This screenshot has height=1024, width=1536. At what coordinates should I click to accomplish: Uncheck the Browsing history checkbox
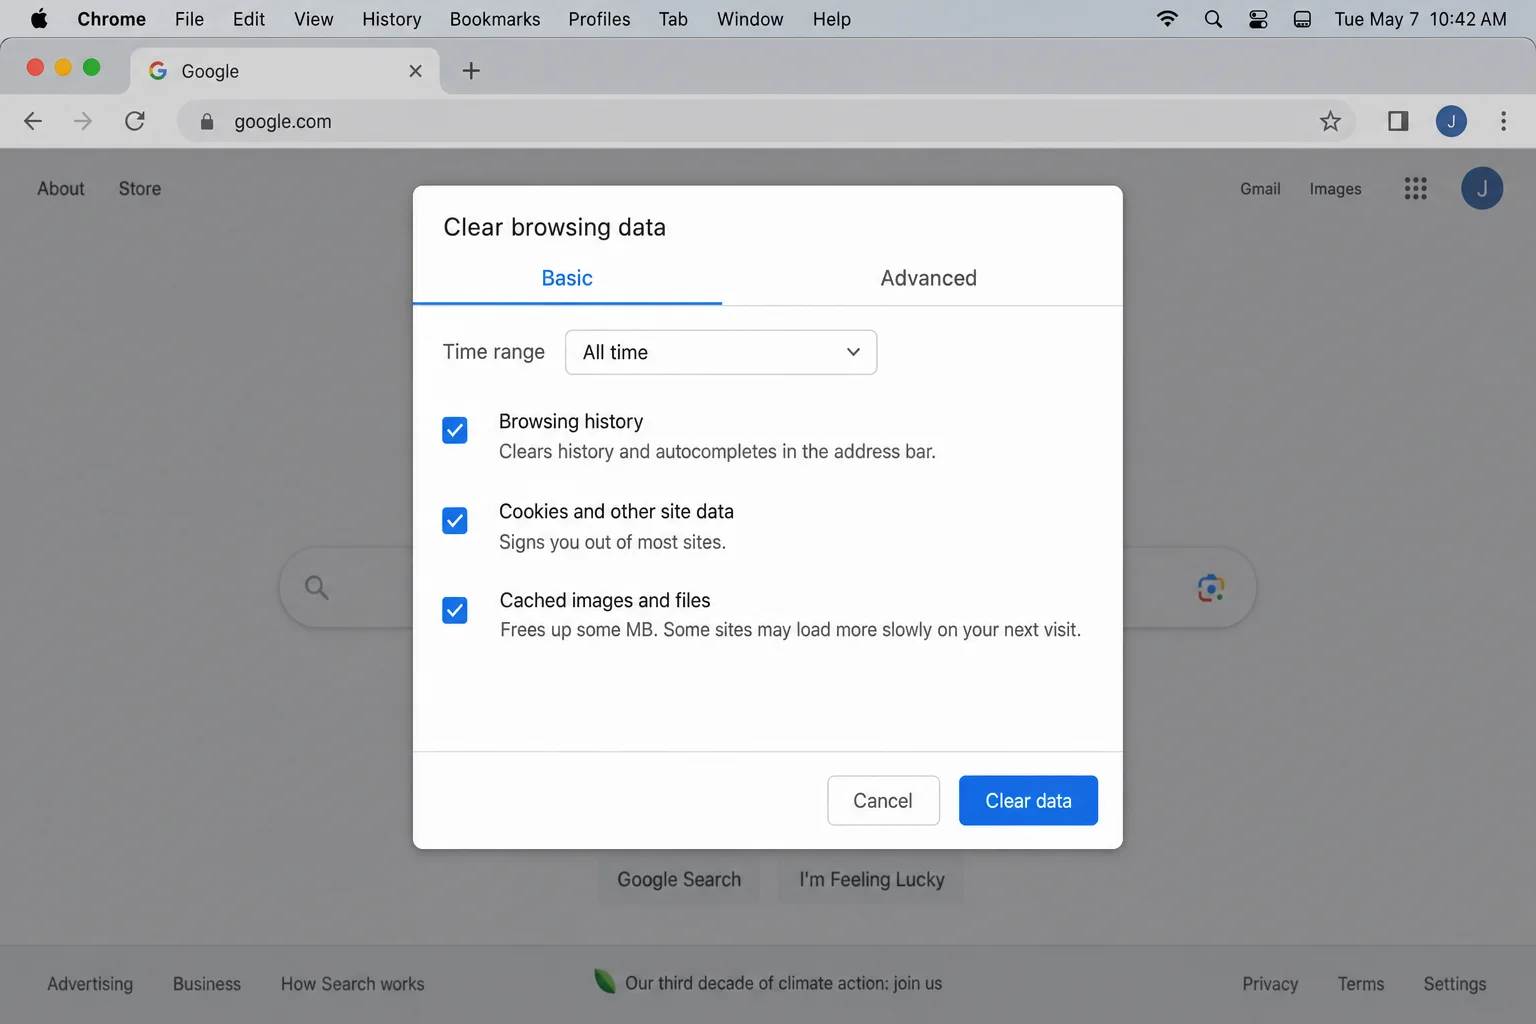(x=455, y=430)
